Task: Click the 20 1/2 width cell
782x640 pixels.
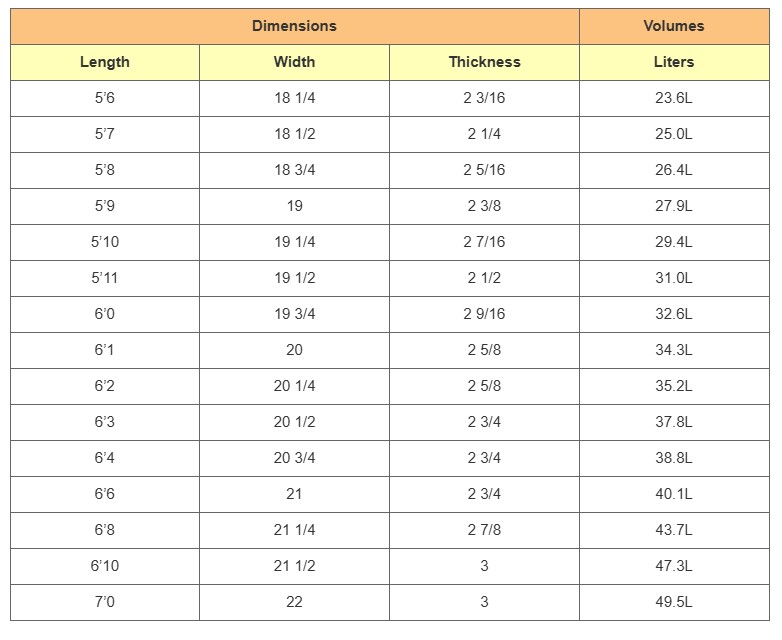Action: click(x=294, y=422)
